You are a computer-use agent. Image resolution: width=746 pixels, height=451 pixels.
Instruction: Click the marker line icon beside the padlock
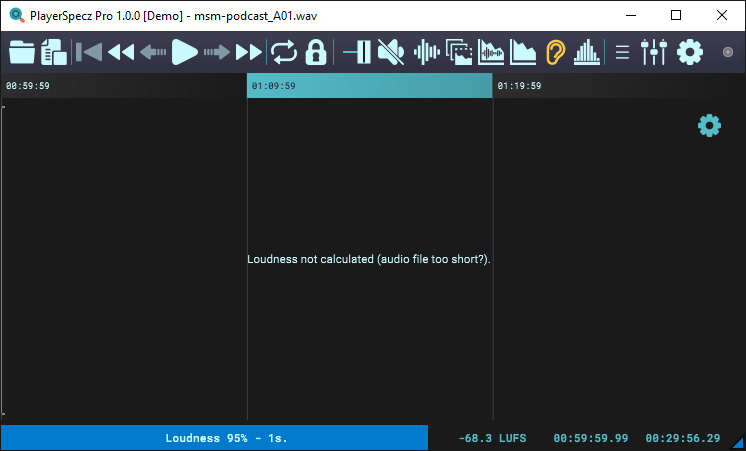pyautogui.click(x=357, y=52)
